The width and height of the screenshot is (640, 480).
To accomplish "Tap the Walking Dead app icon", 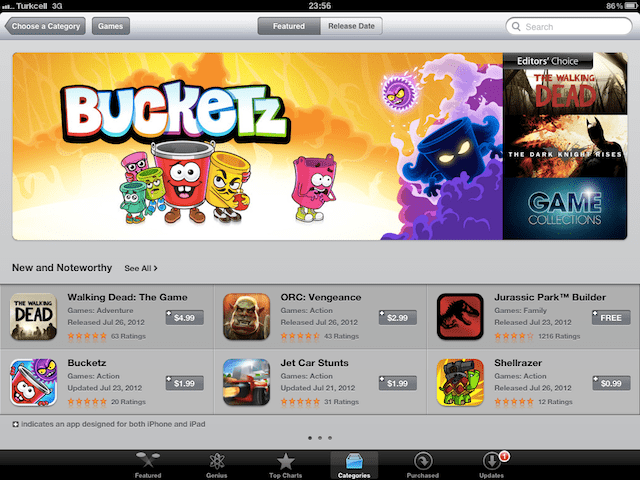I will click(x=33, y=317).
